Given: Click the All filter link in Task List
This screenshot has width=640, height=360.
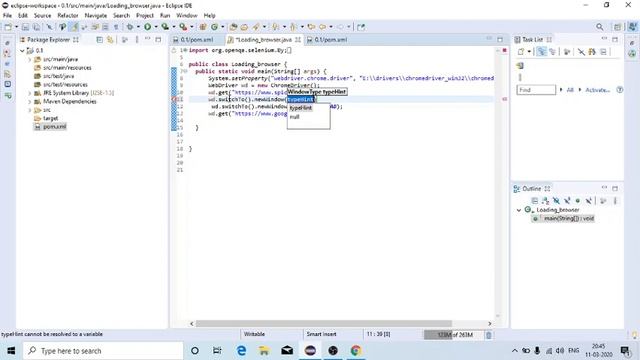Looking at the screenshot, I should 570,90.
